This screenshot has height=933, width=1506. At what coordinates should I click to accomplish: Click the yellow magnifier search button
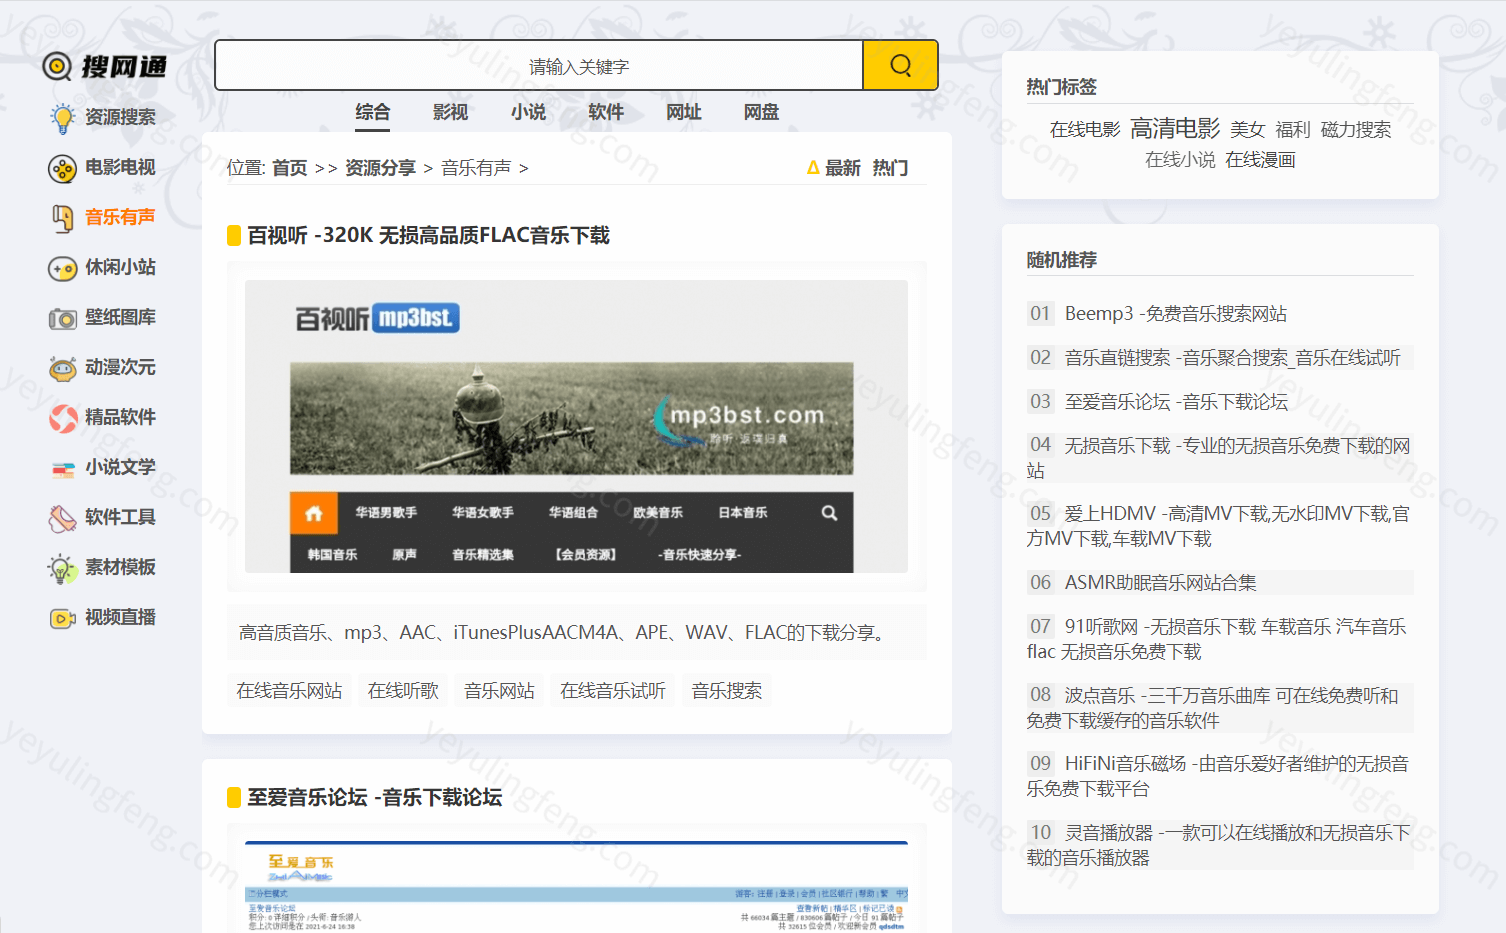click(x=900, y=65)
